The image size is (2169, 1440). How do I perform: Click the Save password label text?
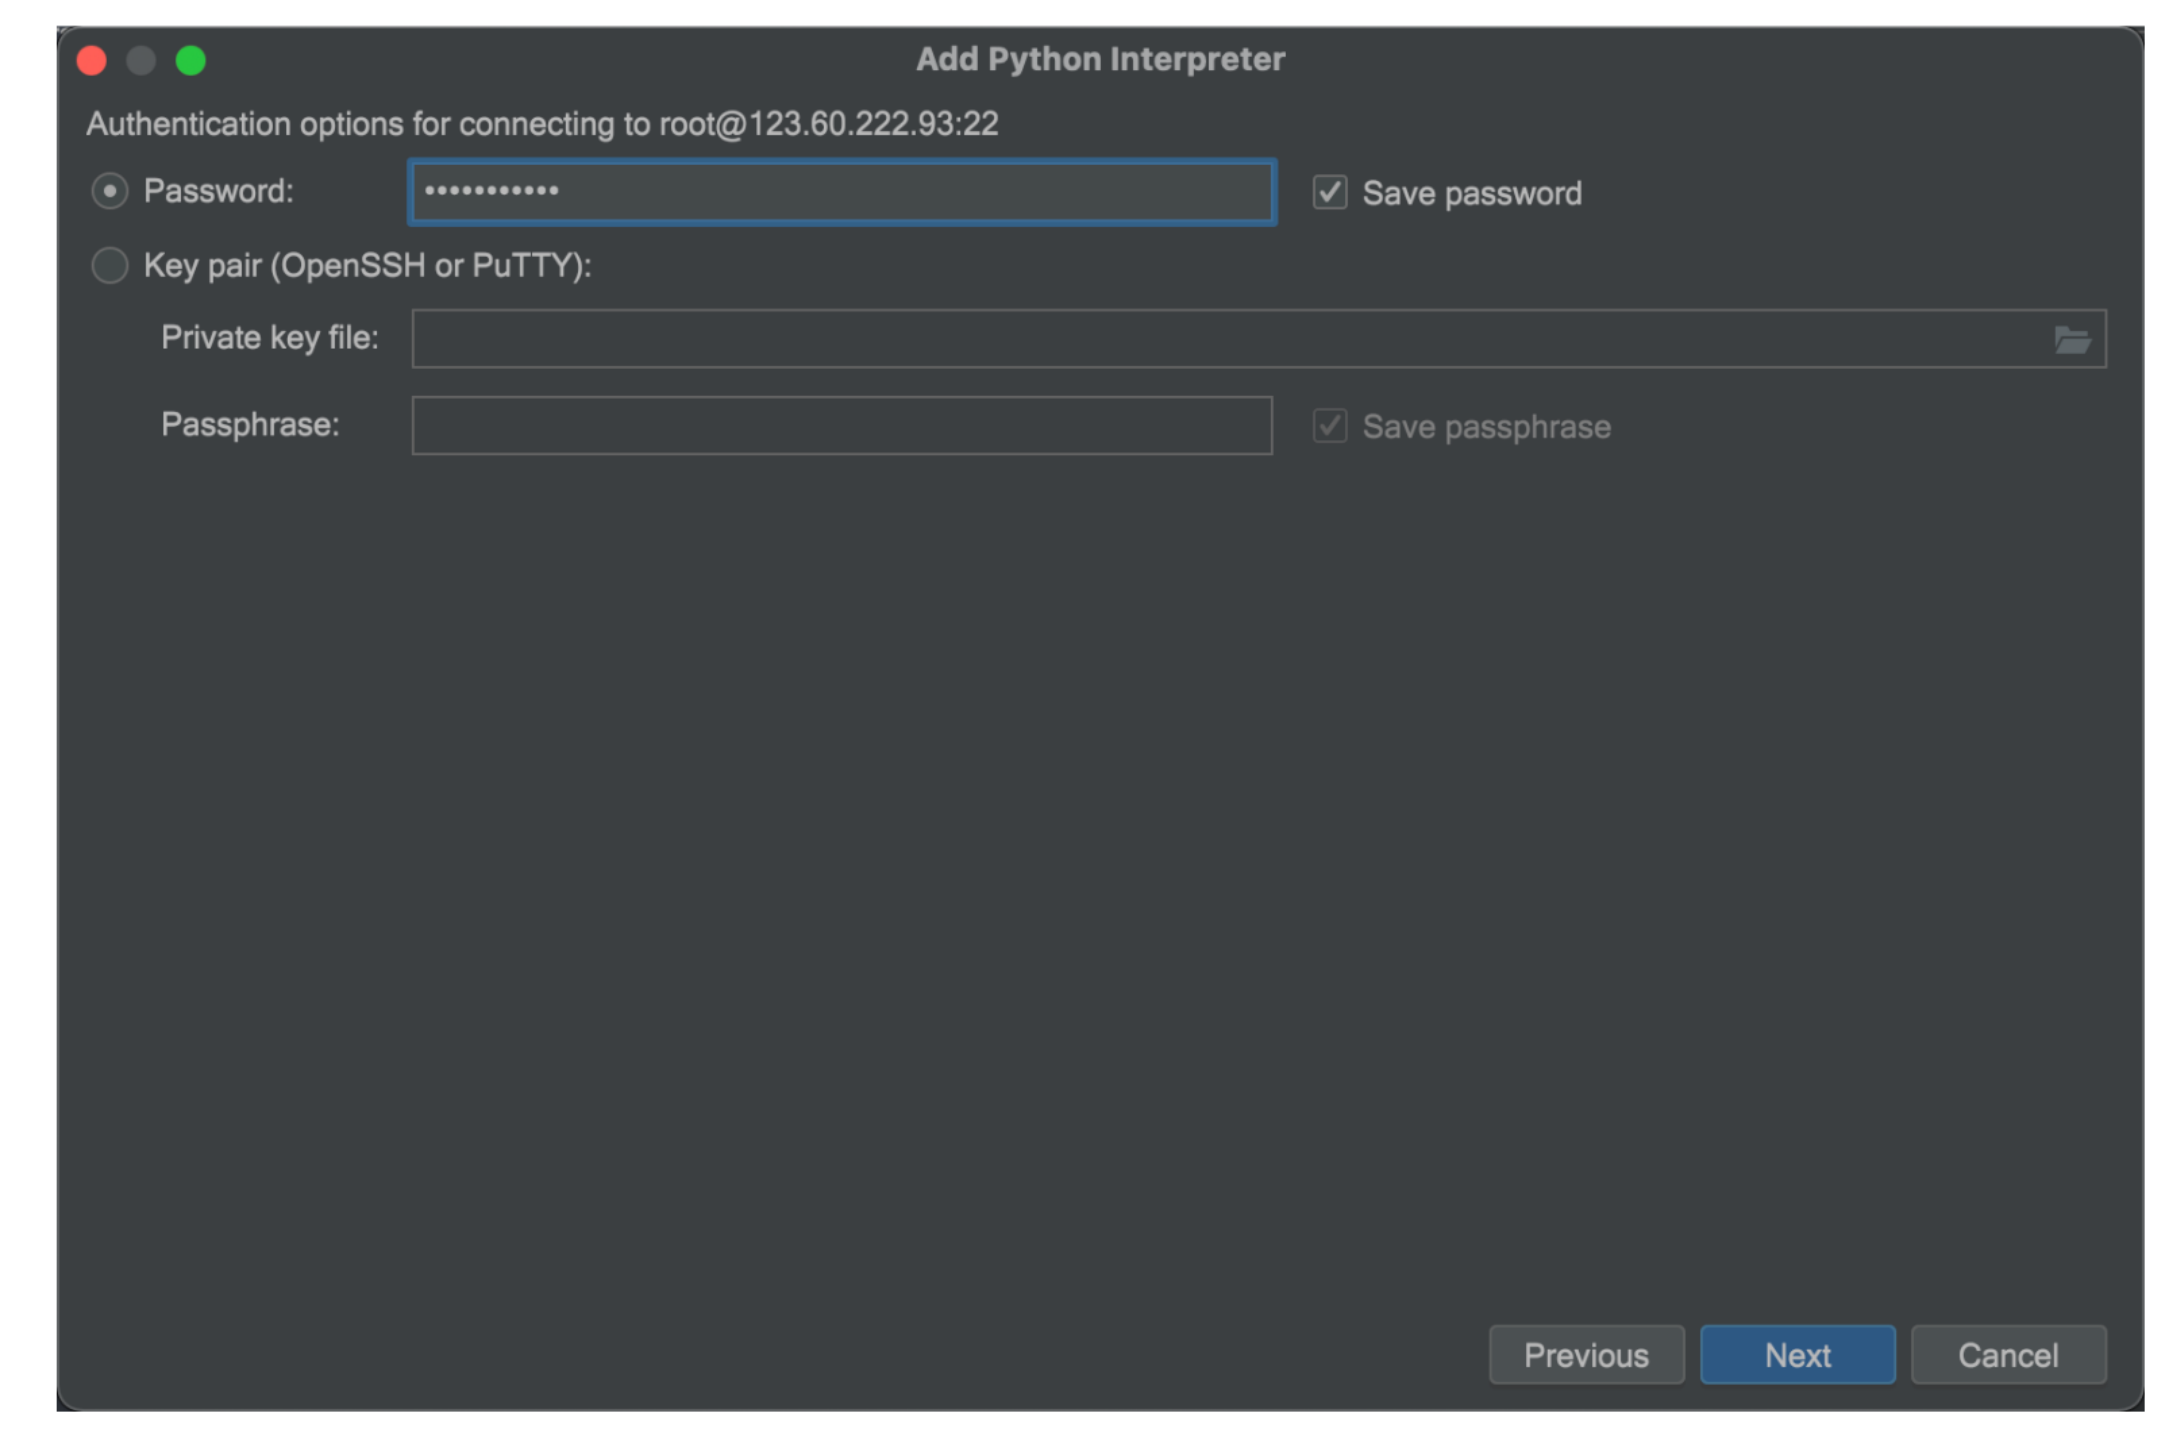tap(1472, 194)
